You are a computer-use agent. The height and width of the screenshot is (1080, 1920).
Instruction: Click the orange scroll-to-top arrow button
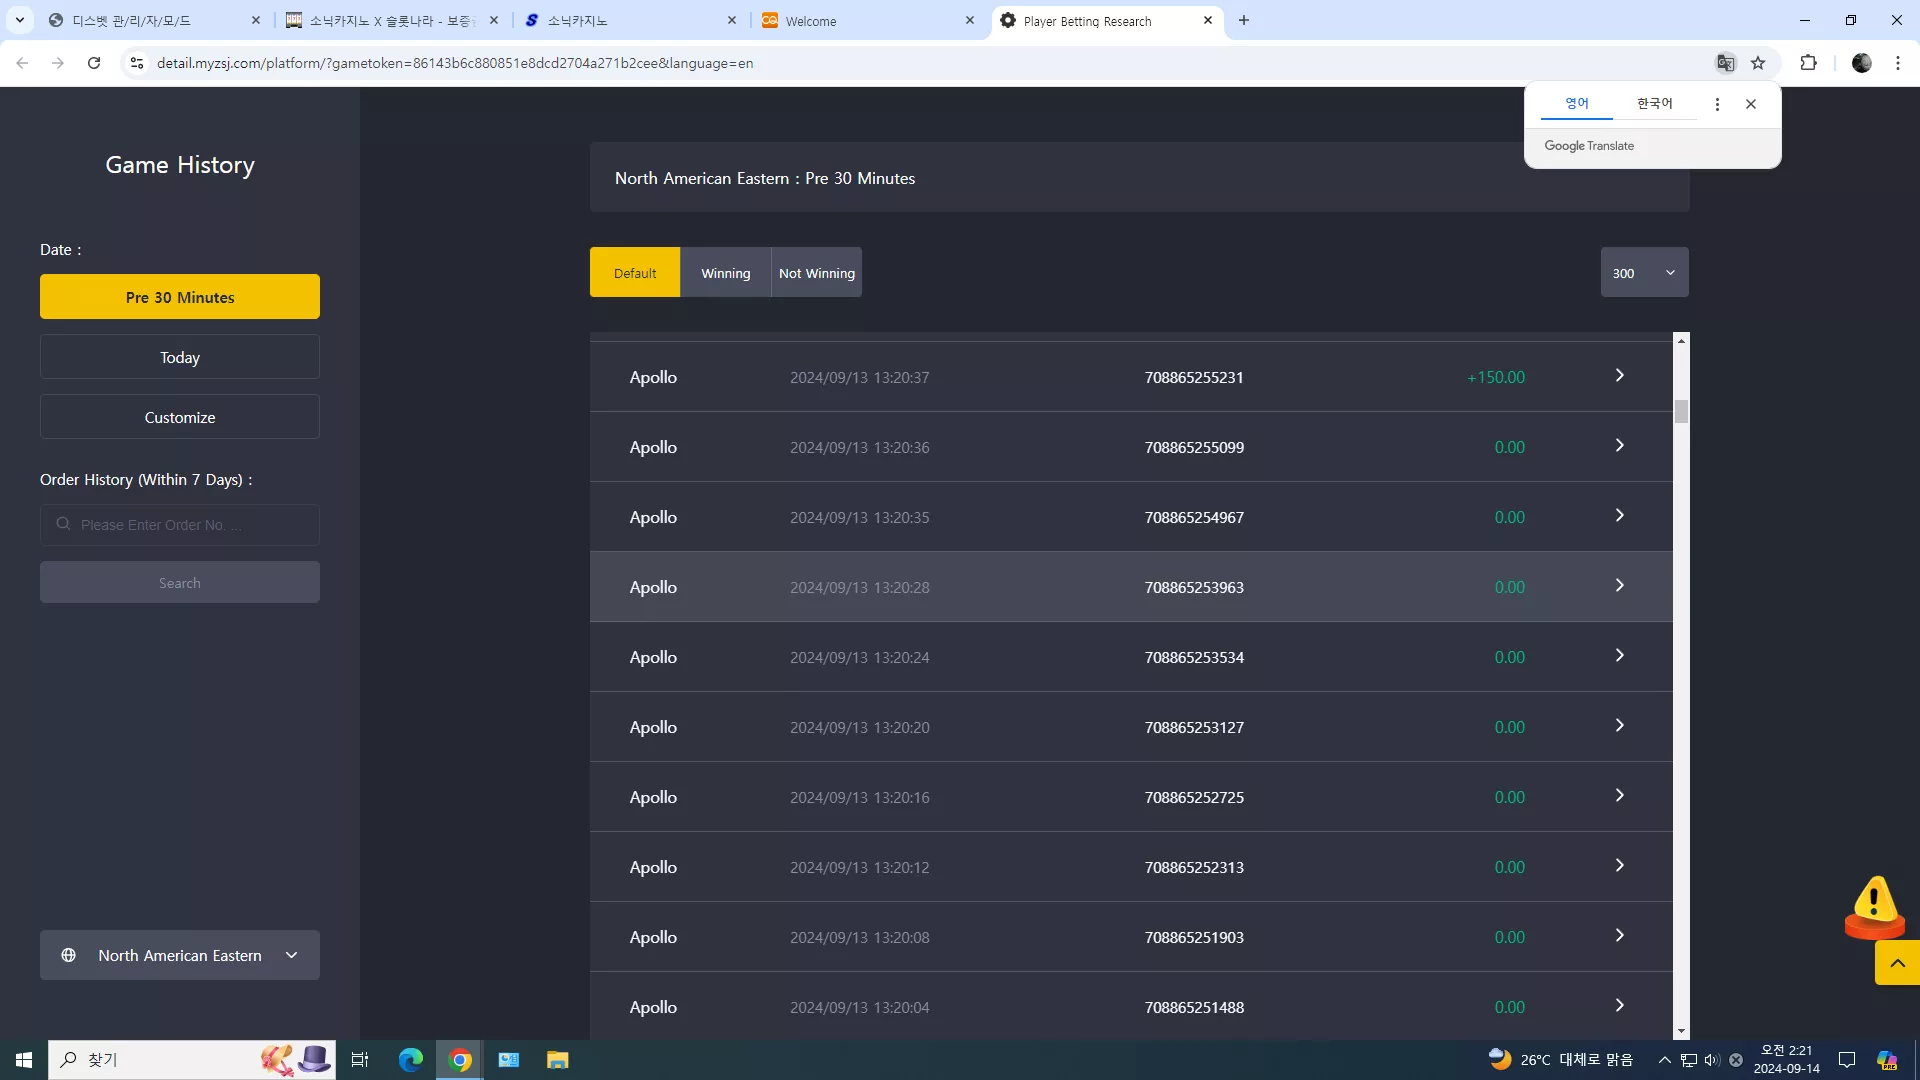[x=1897, y=963]
